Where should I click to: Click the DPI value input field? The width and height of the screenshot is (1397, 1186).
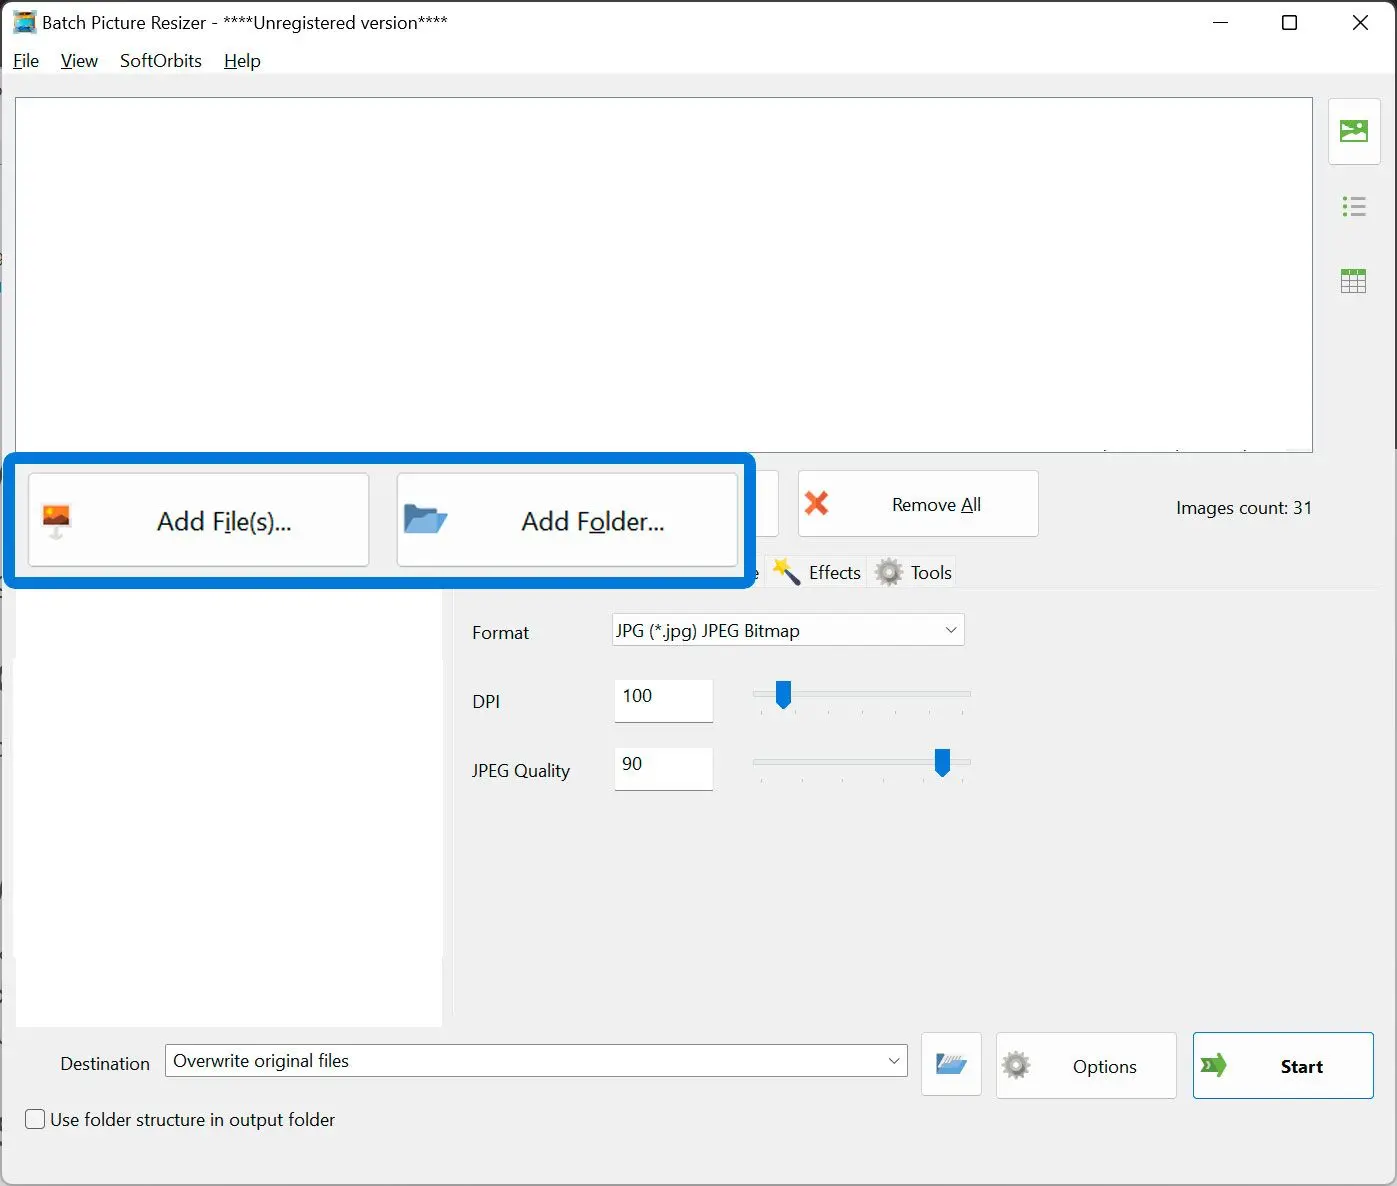(663, 698)
